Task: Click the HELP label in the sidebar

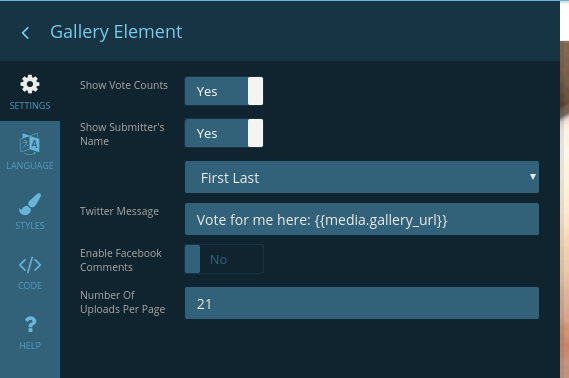Action: click(x=30, y=346)
